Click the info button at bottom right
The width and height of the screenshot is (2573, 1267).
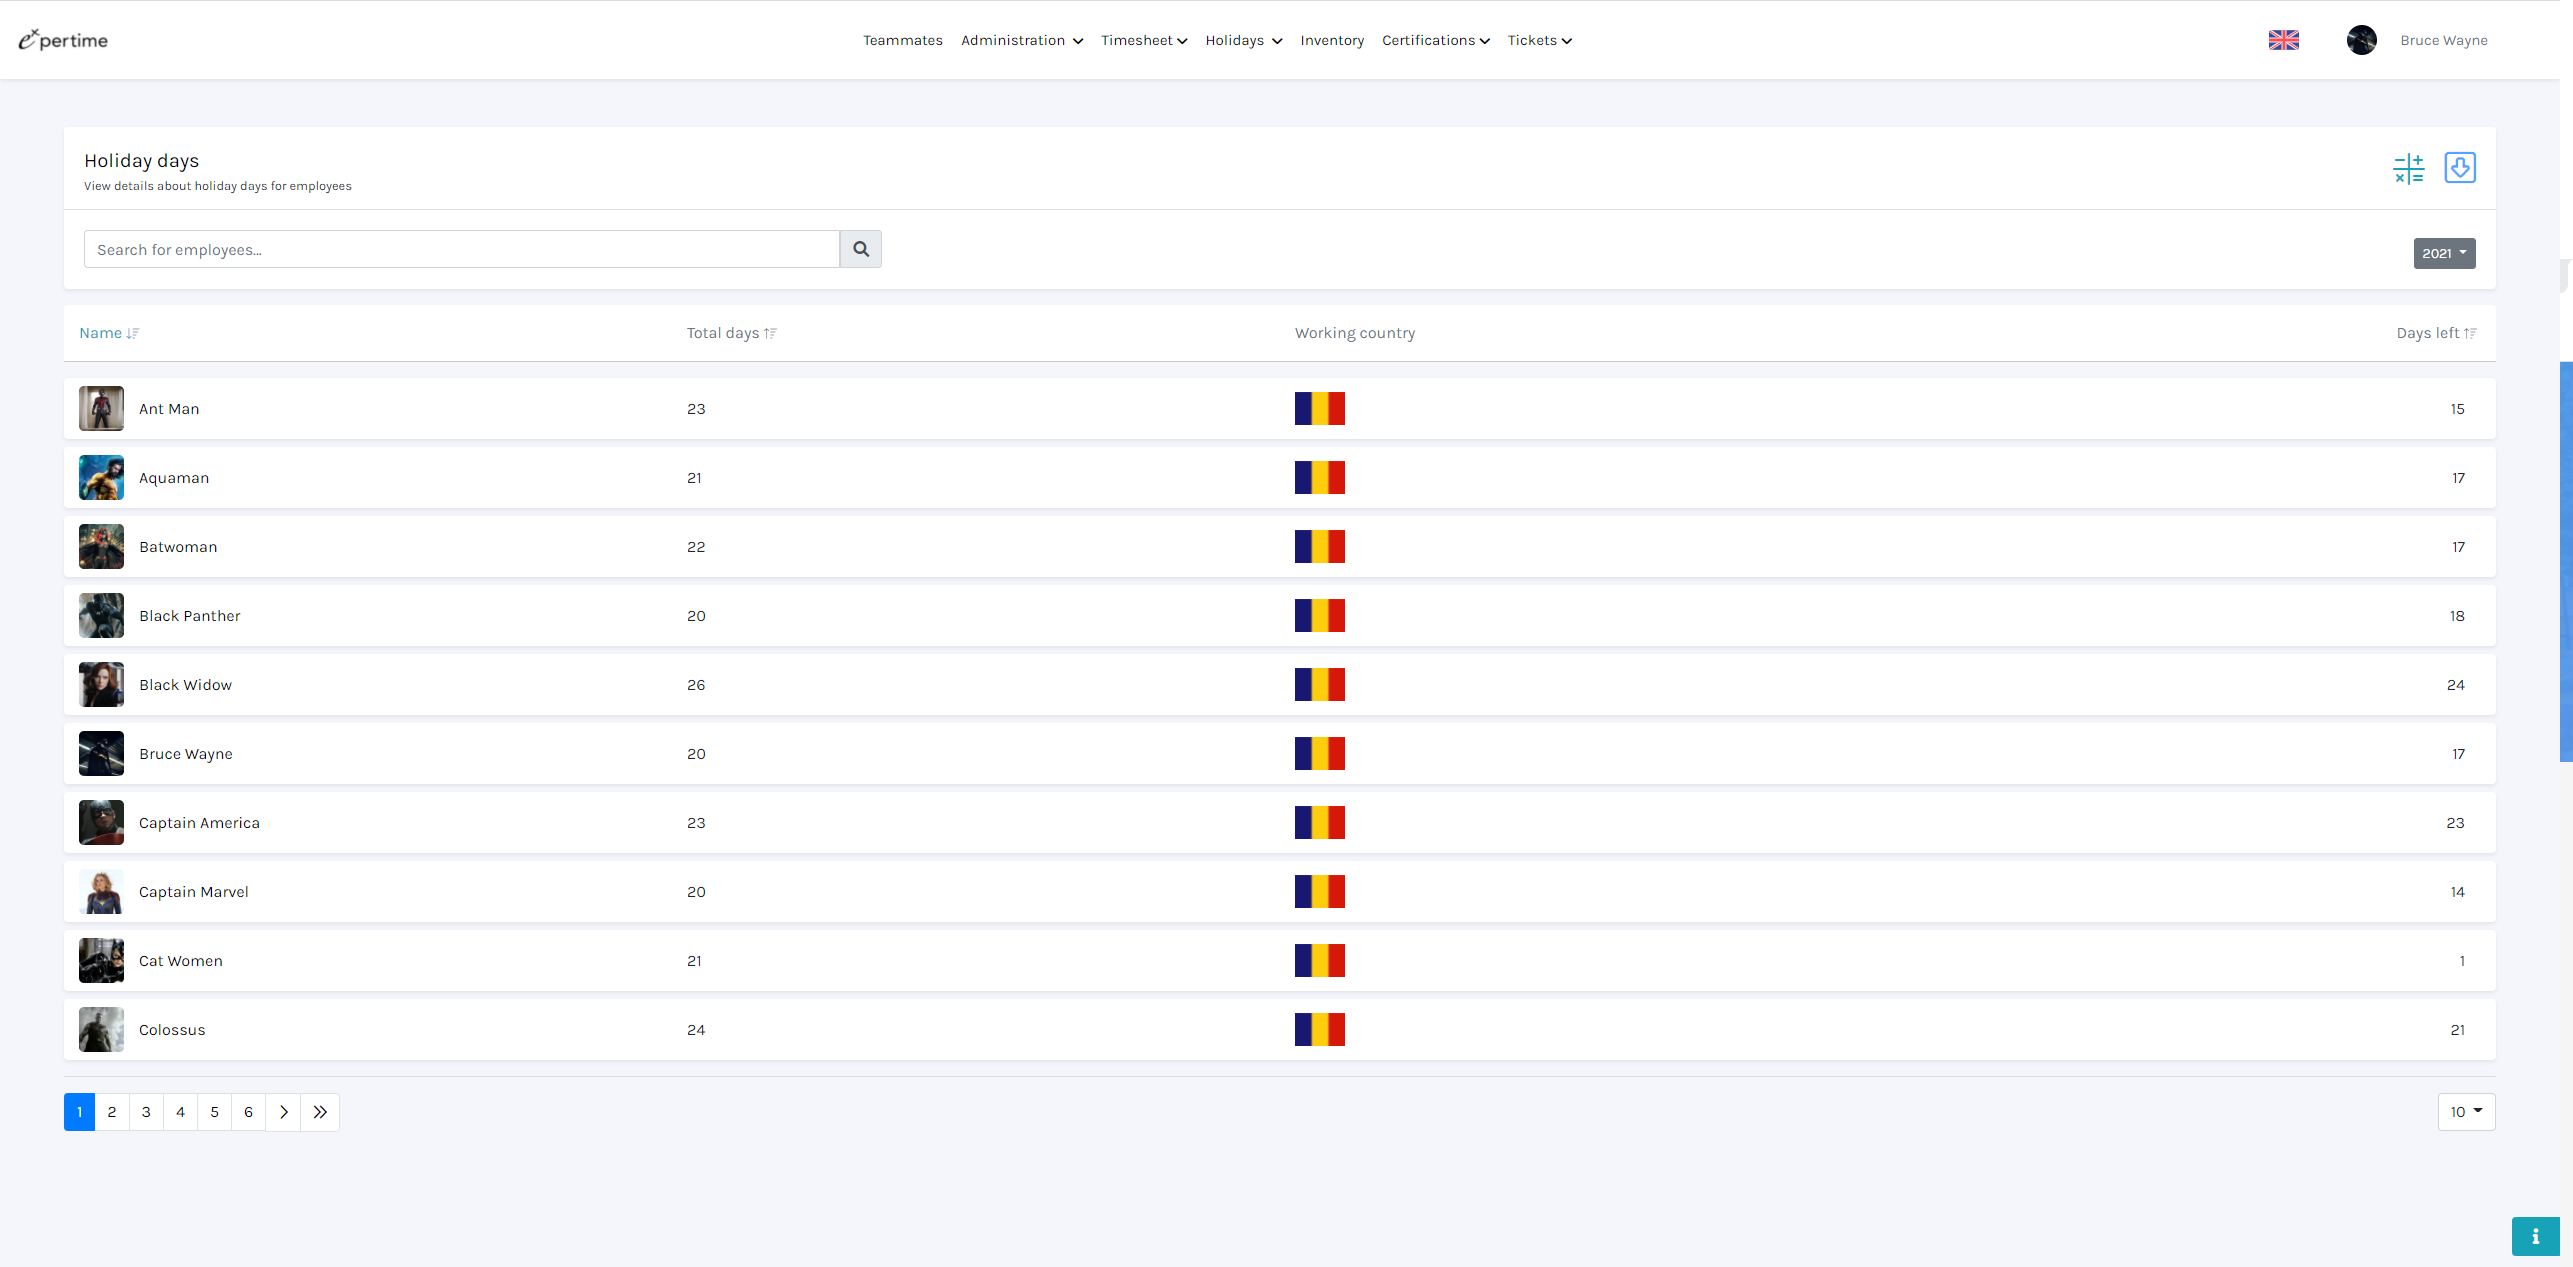point(2535,1236)
